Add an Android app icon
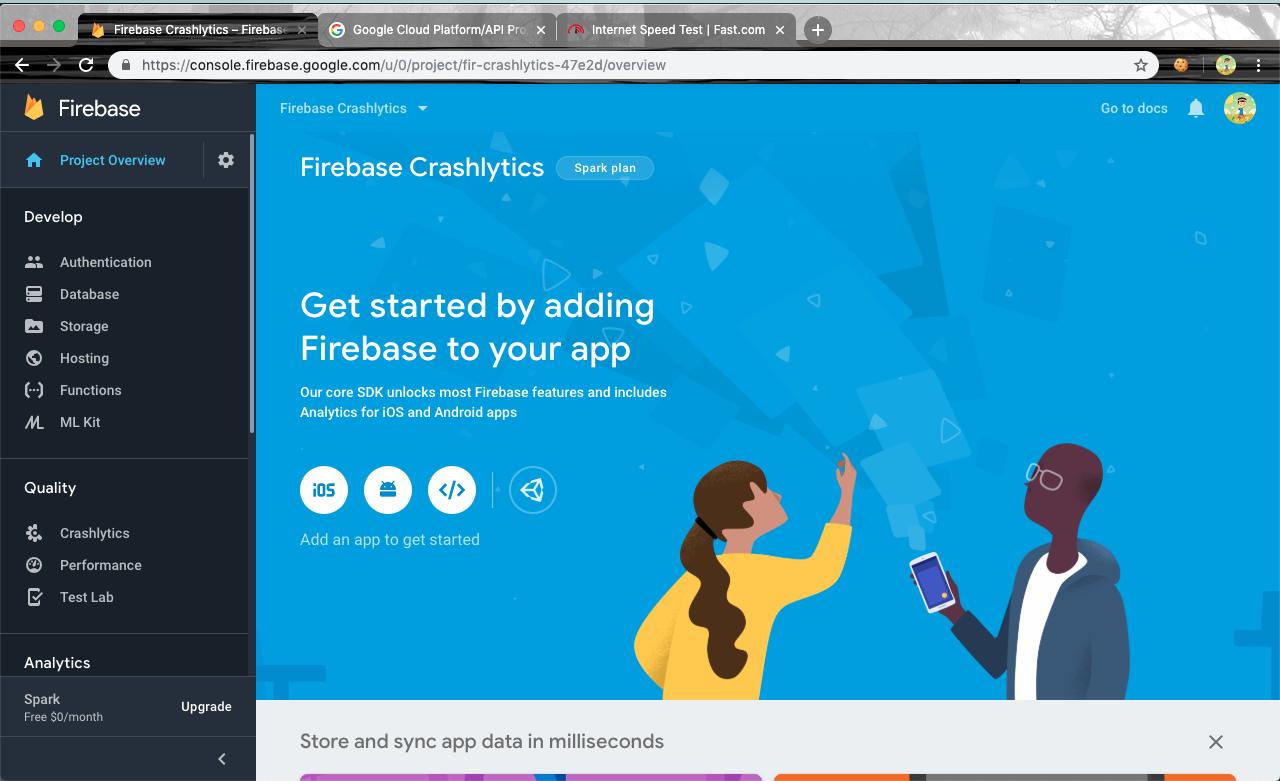This screenshot has width=1280, height=781. click(388, 490)
